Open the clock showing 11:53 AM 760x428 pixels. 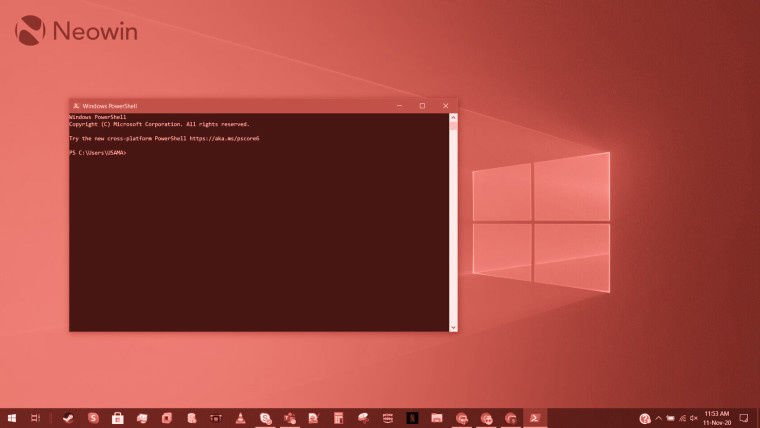click(x=716, y=418)
